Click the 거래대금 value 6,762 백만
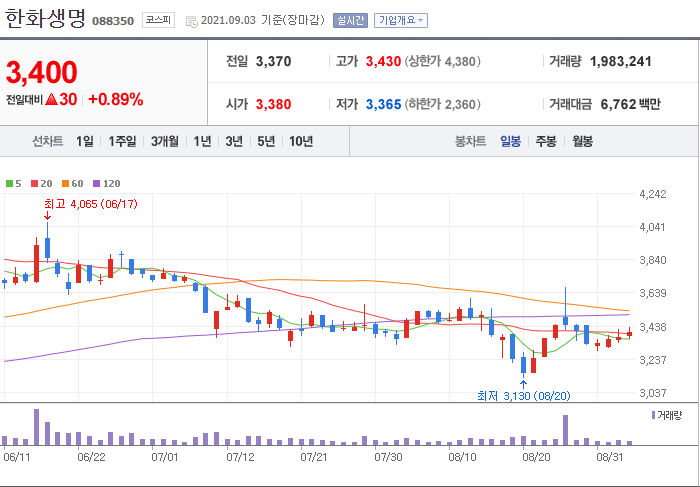The width and height of the screenshot is (700, 487). (x=630, y=104)
